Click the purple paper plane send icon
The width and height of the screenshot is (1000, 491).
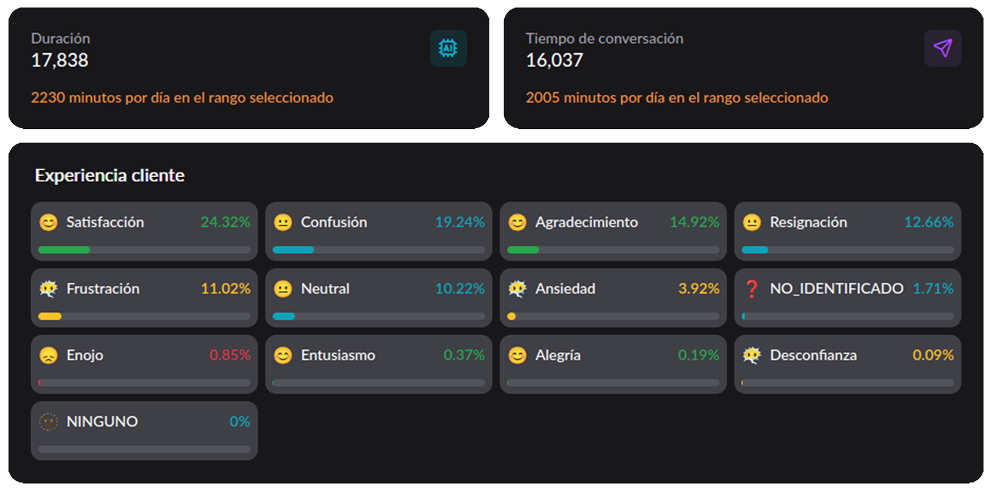coord(943,48)
